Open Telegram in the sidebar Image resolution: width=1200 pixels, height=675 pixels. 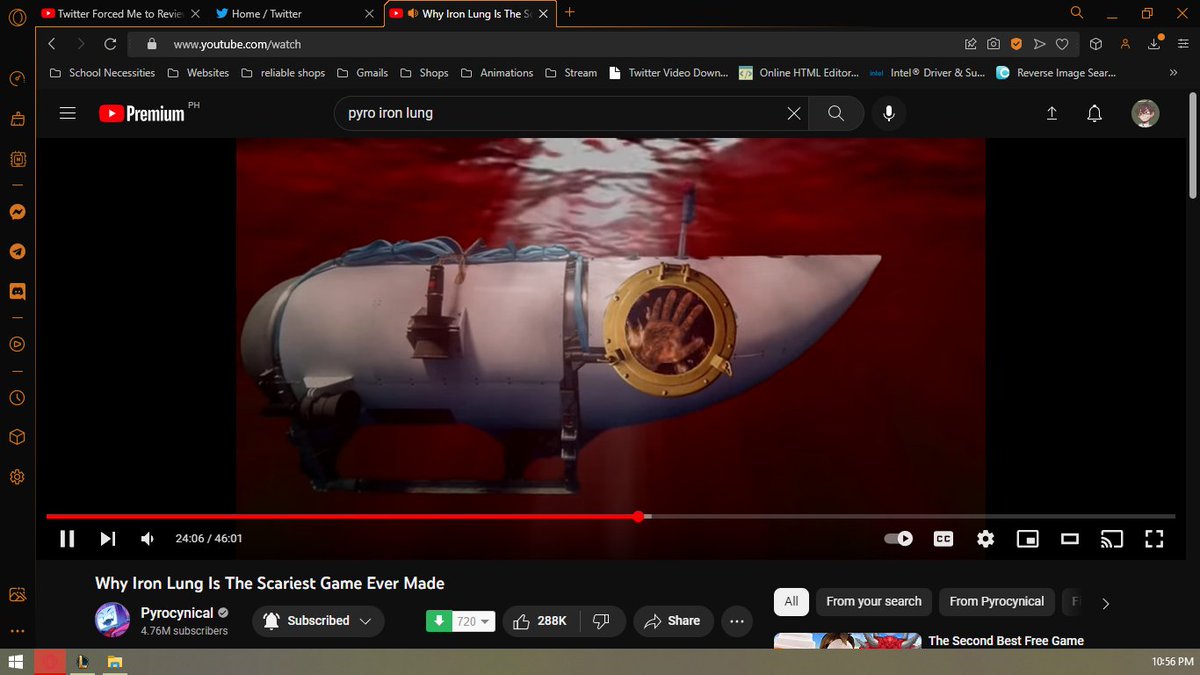pos(16,252)
